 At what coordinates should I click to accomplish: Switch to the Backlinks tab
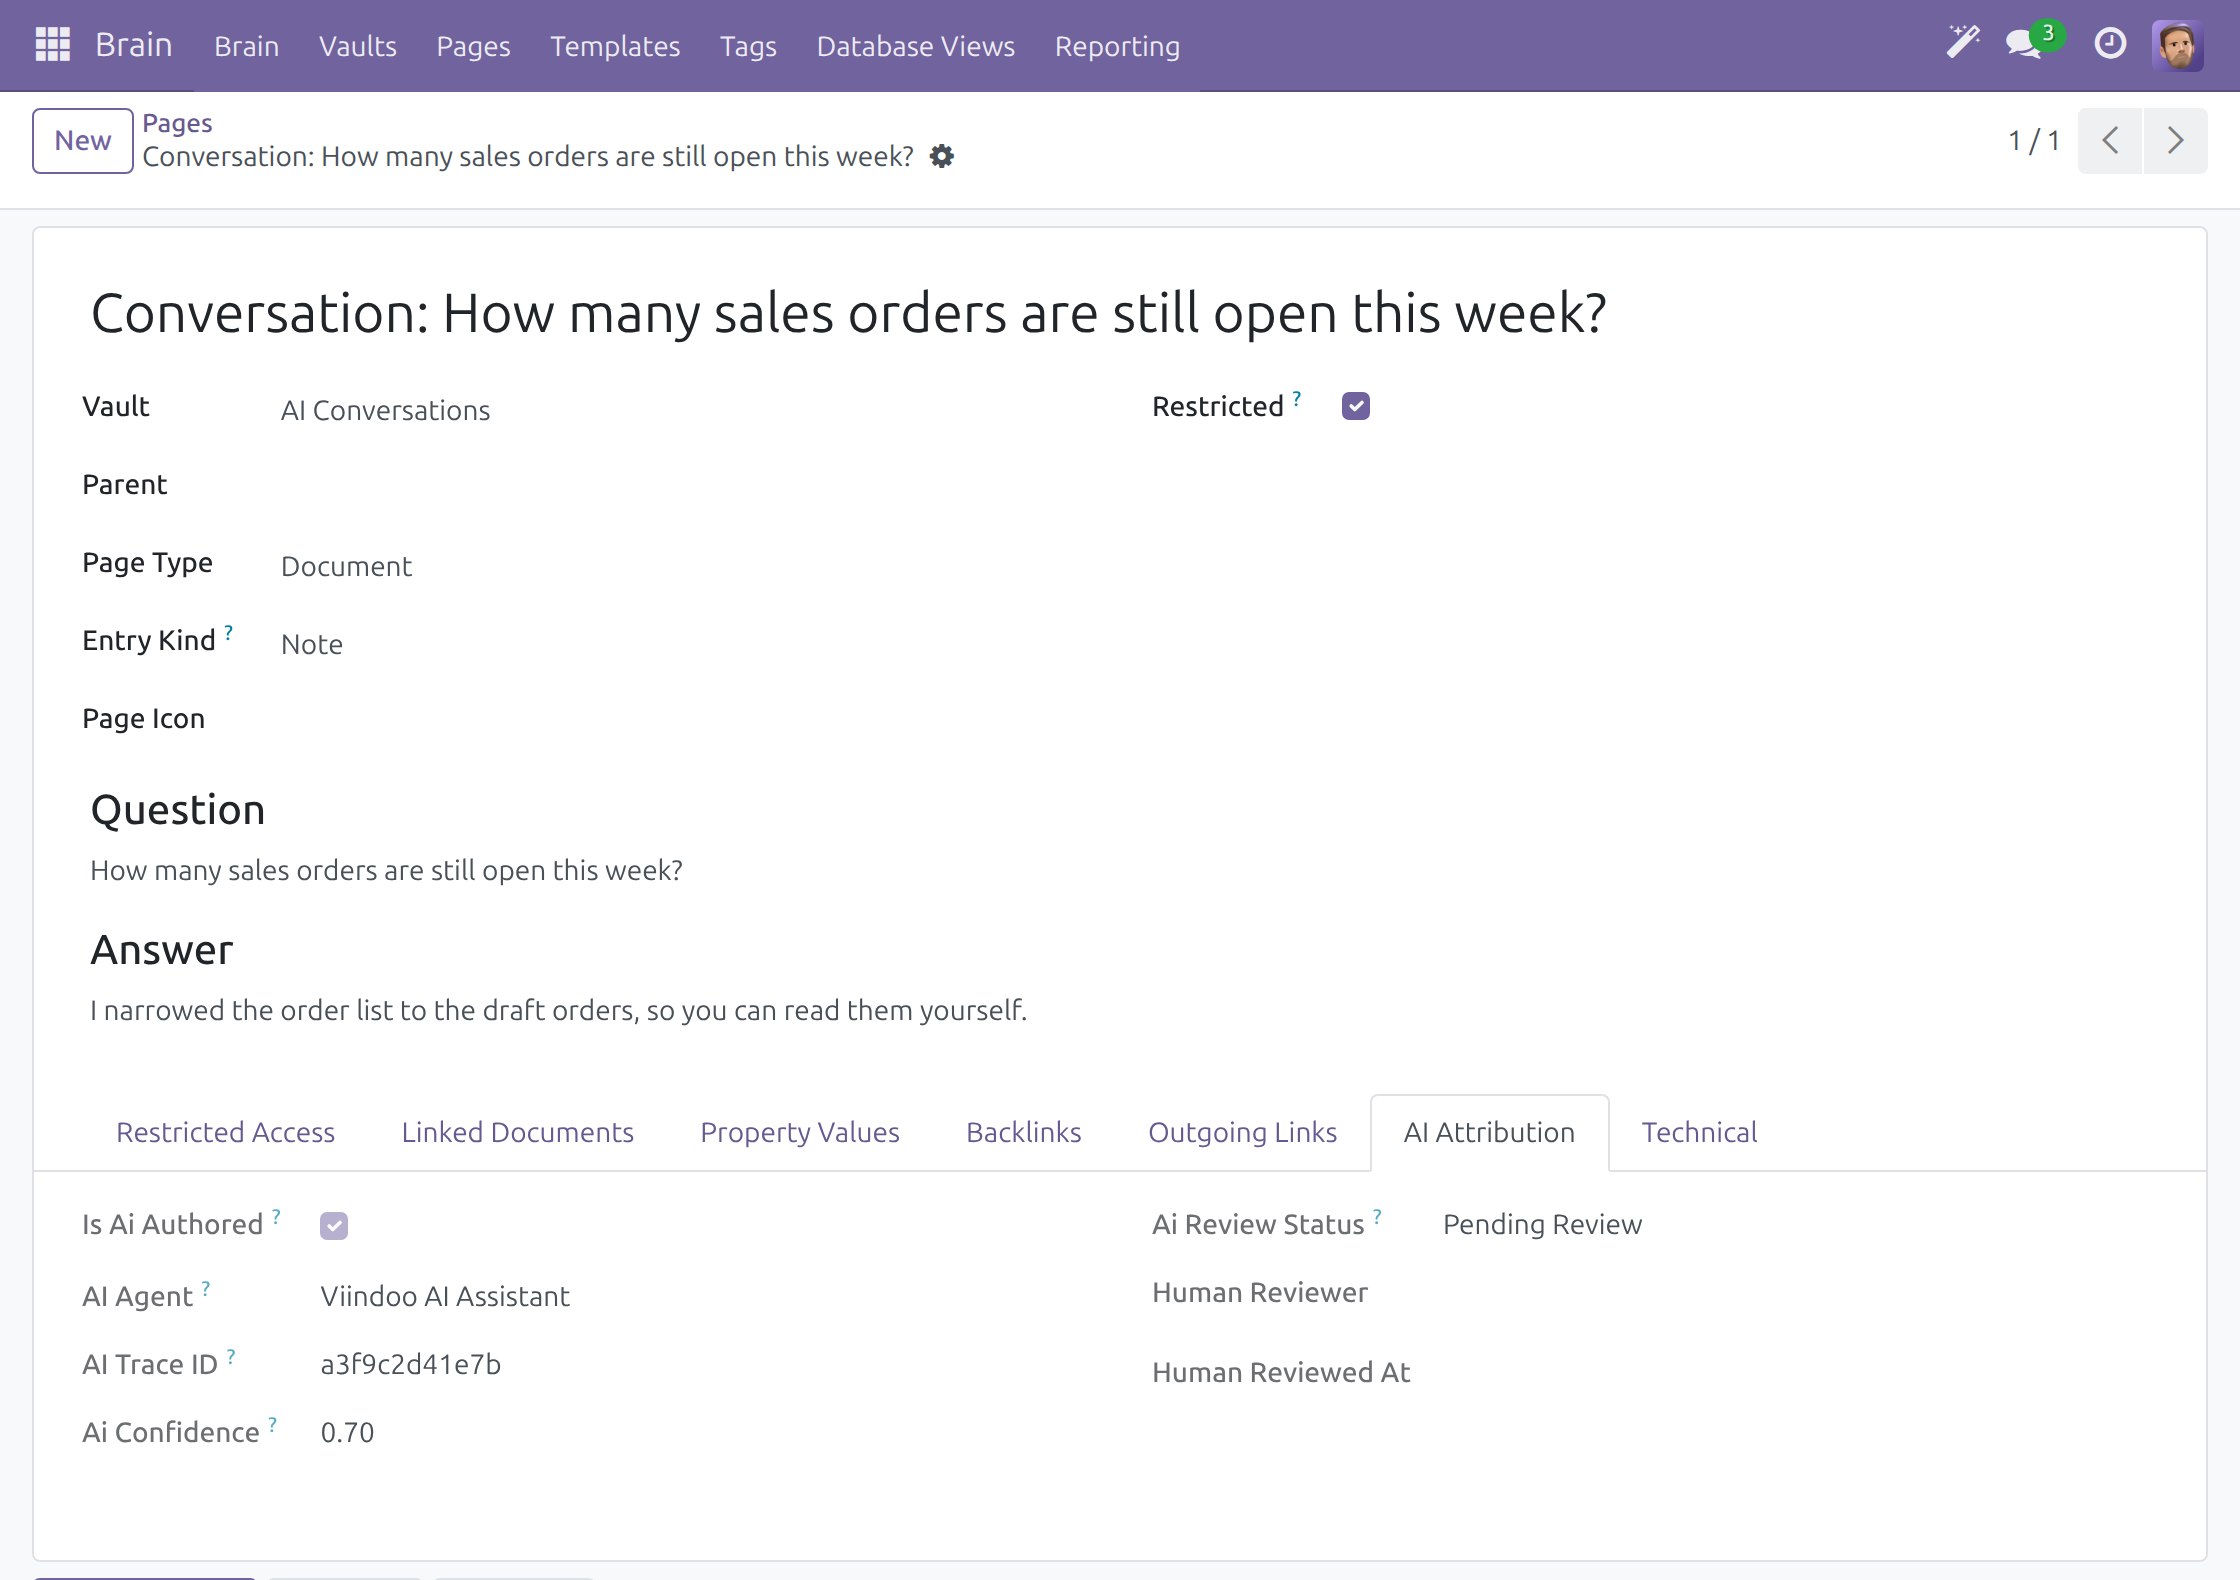1024,1132
